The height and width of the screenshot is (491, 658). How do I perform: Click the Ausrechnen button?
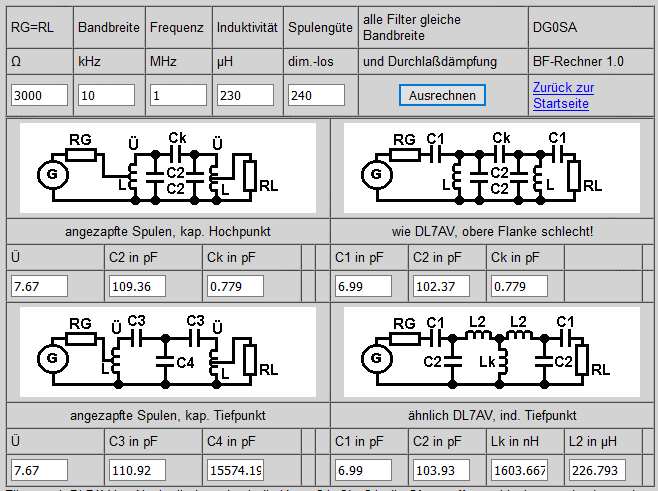tap(442, 95)
